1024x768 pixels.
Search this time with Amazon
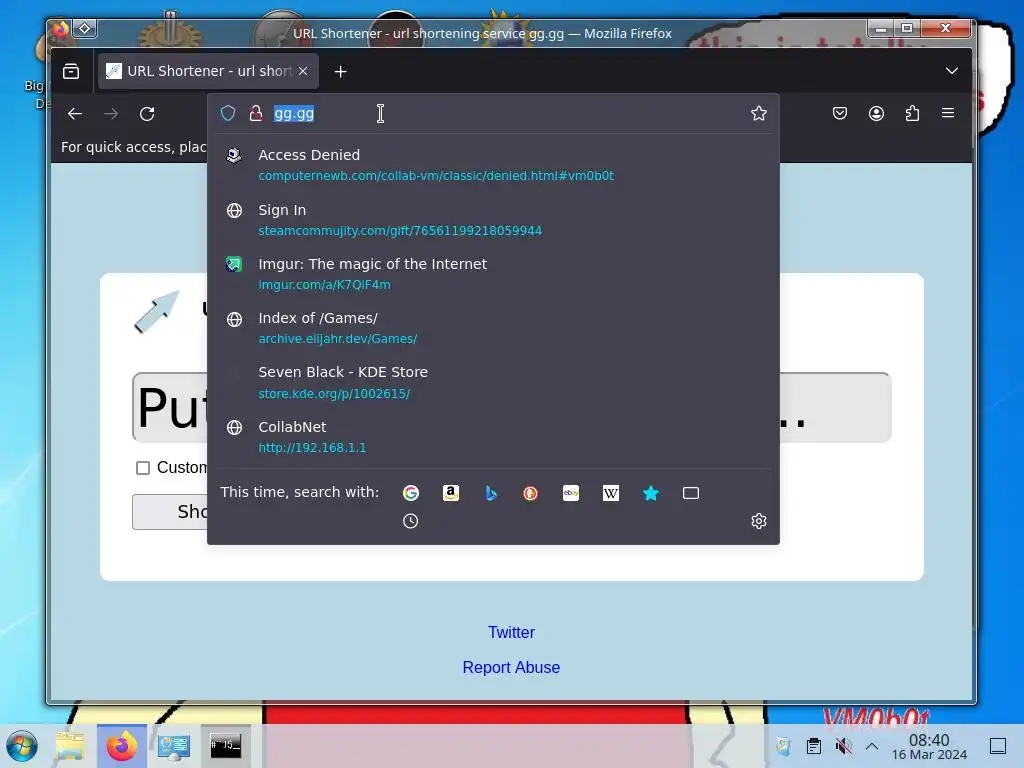[451, 493]
